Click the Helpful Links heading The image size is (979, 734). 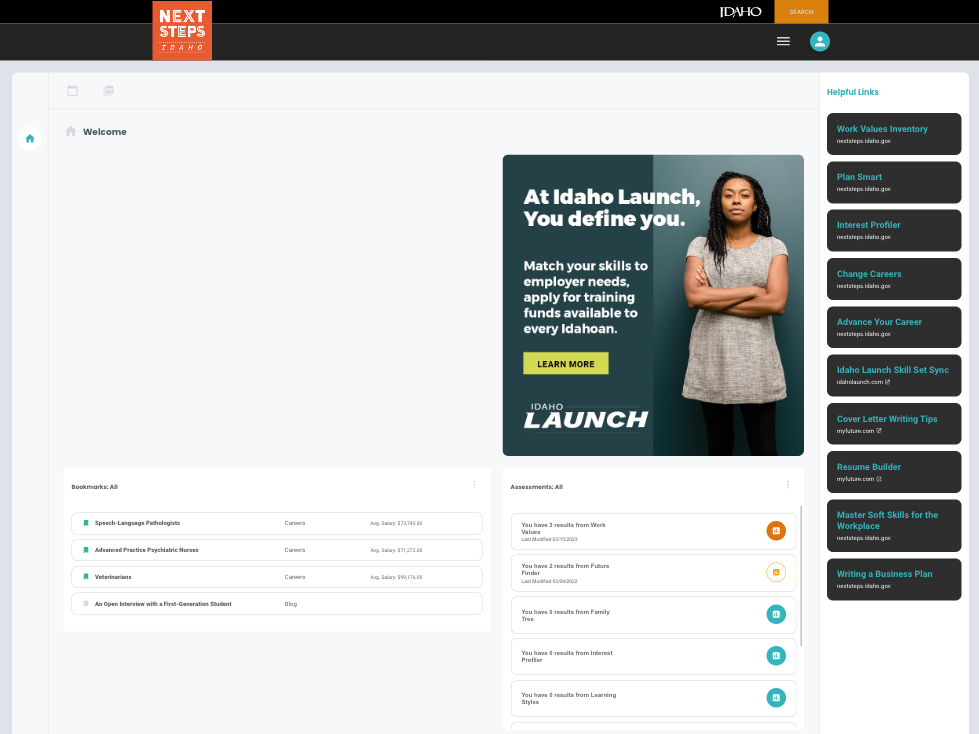coord(852,92)
